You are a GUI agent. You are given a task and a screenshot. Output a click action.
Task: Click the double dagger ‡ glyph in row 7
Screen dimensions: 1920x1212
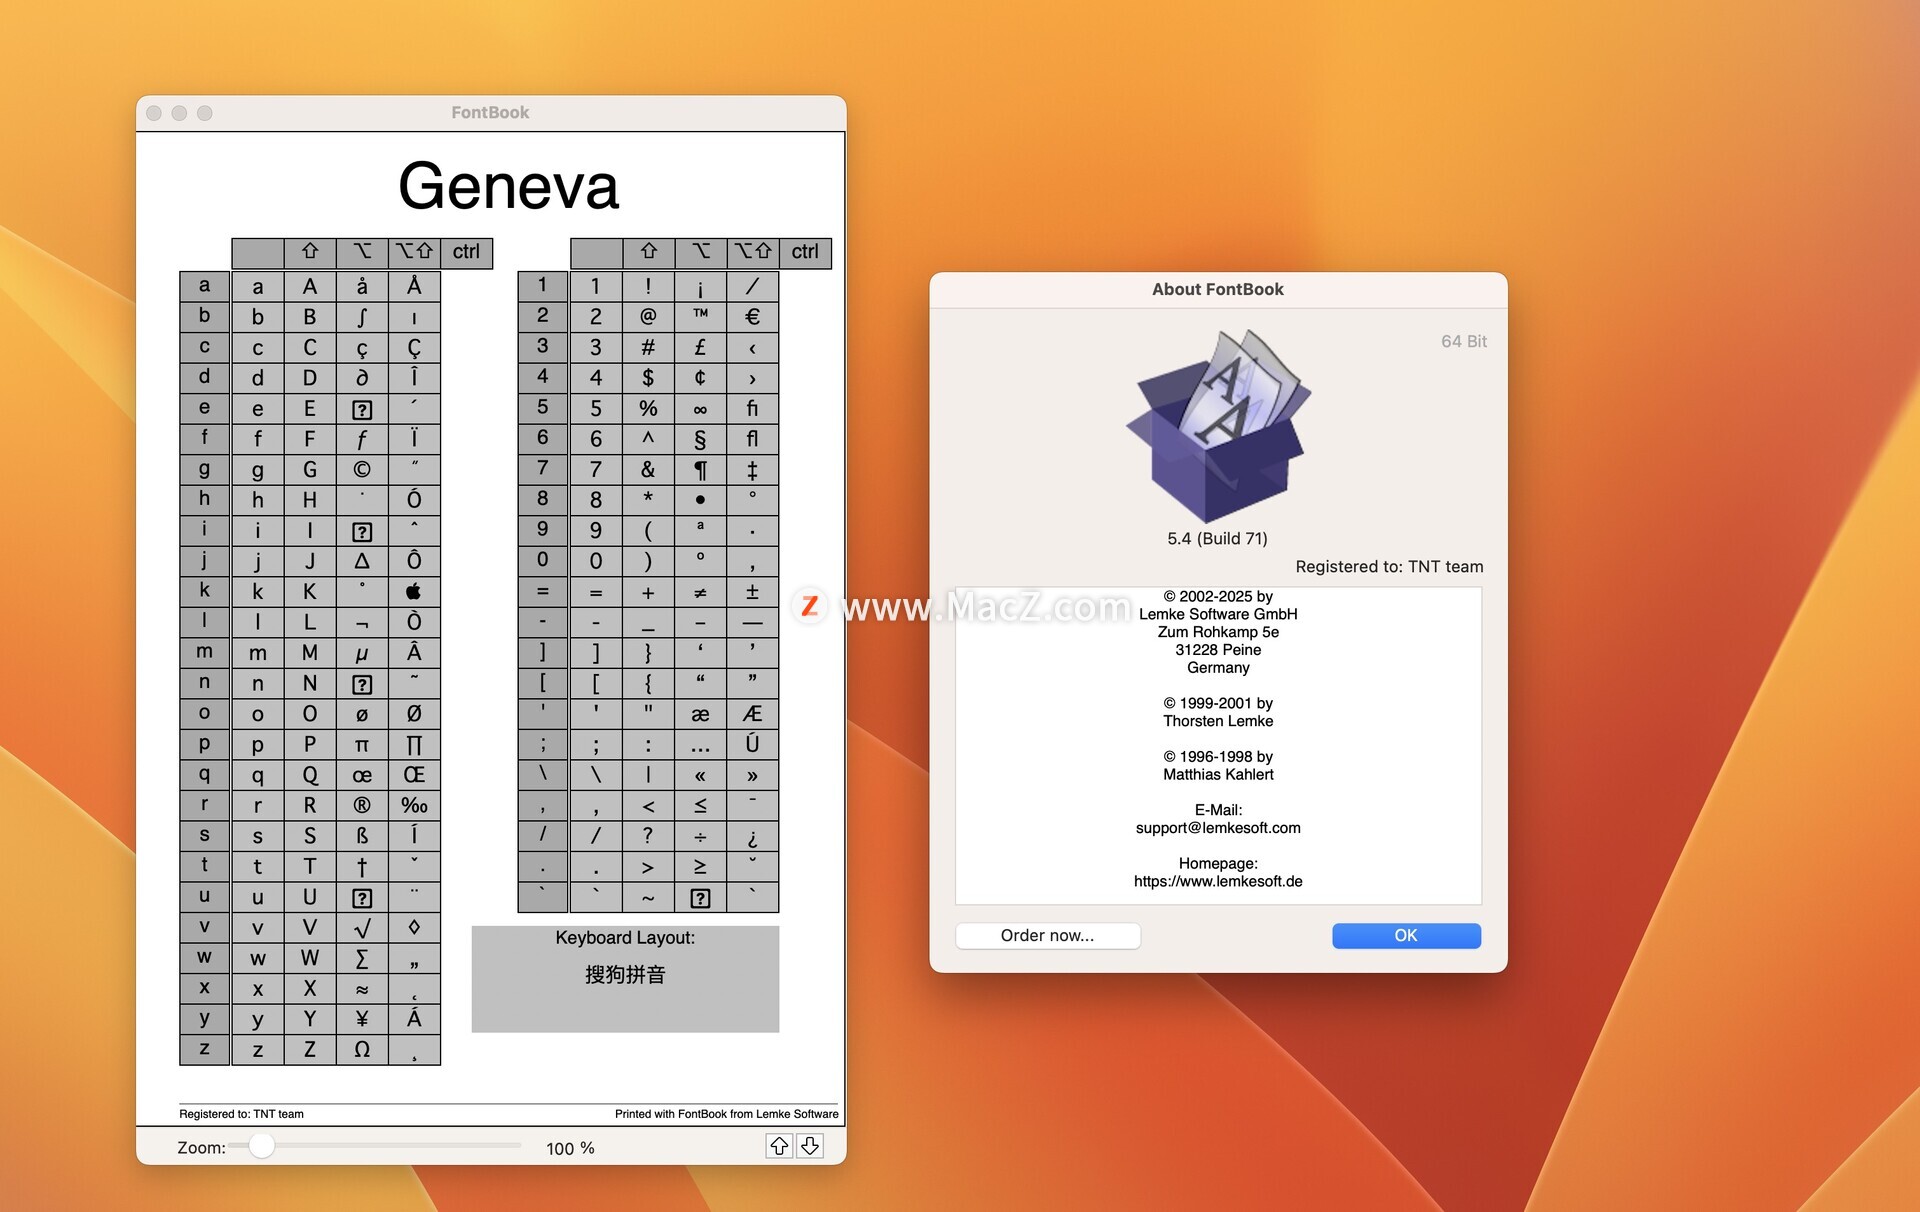pyautogui.click(x=753, y=469)
